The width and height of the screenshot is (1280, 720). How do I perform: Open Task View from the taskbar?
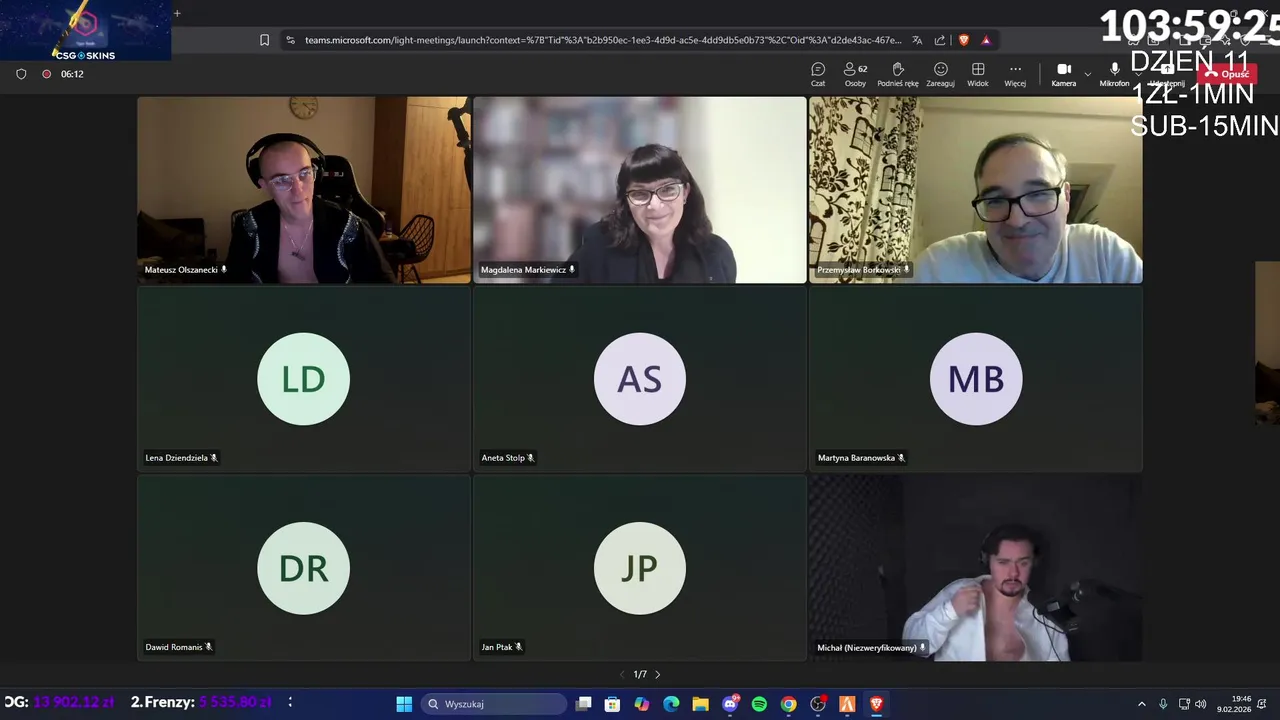584,704
